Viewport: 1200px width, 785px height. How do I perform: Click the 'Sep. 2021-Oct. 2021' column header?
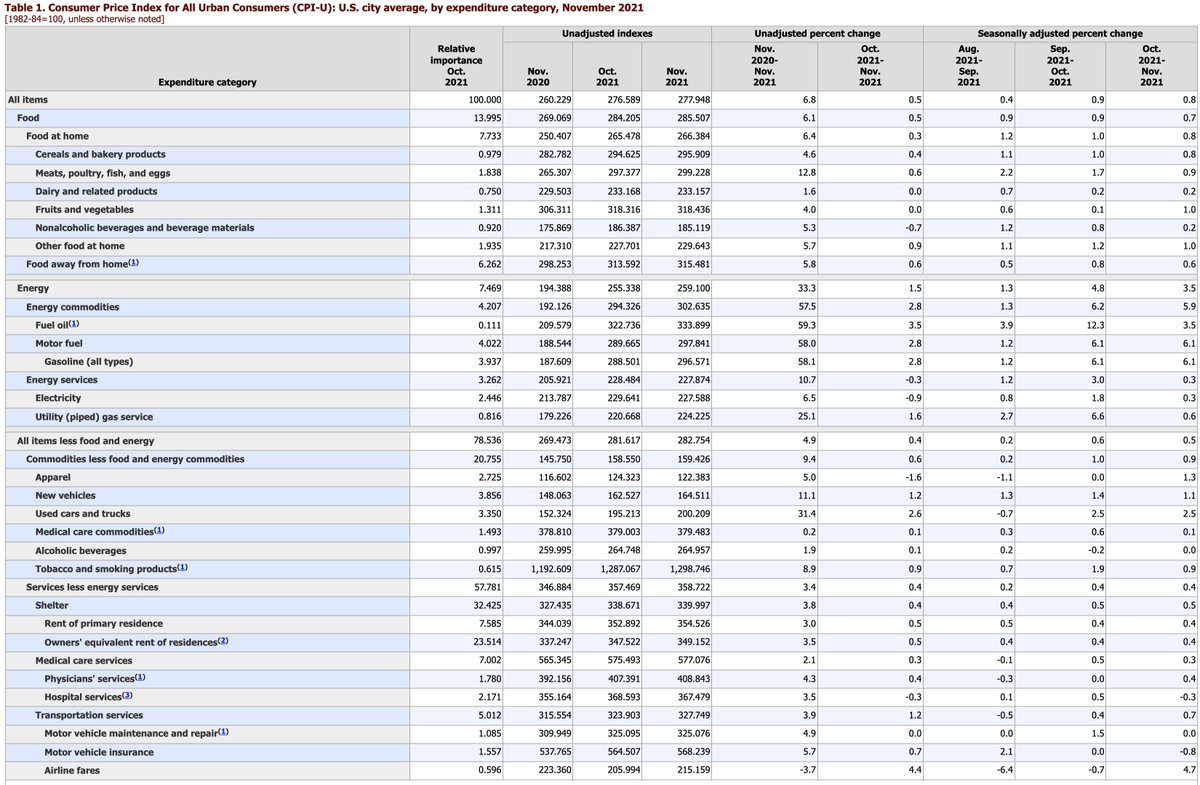(1060, 65)
